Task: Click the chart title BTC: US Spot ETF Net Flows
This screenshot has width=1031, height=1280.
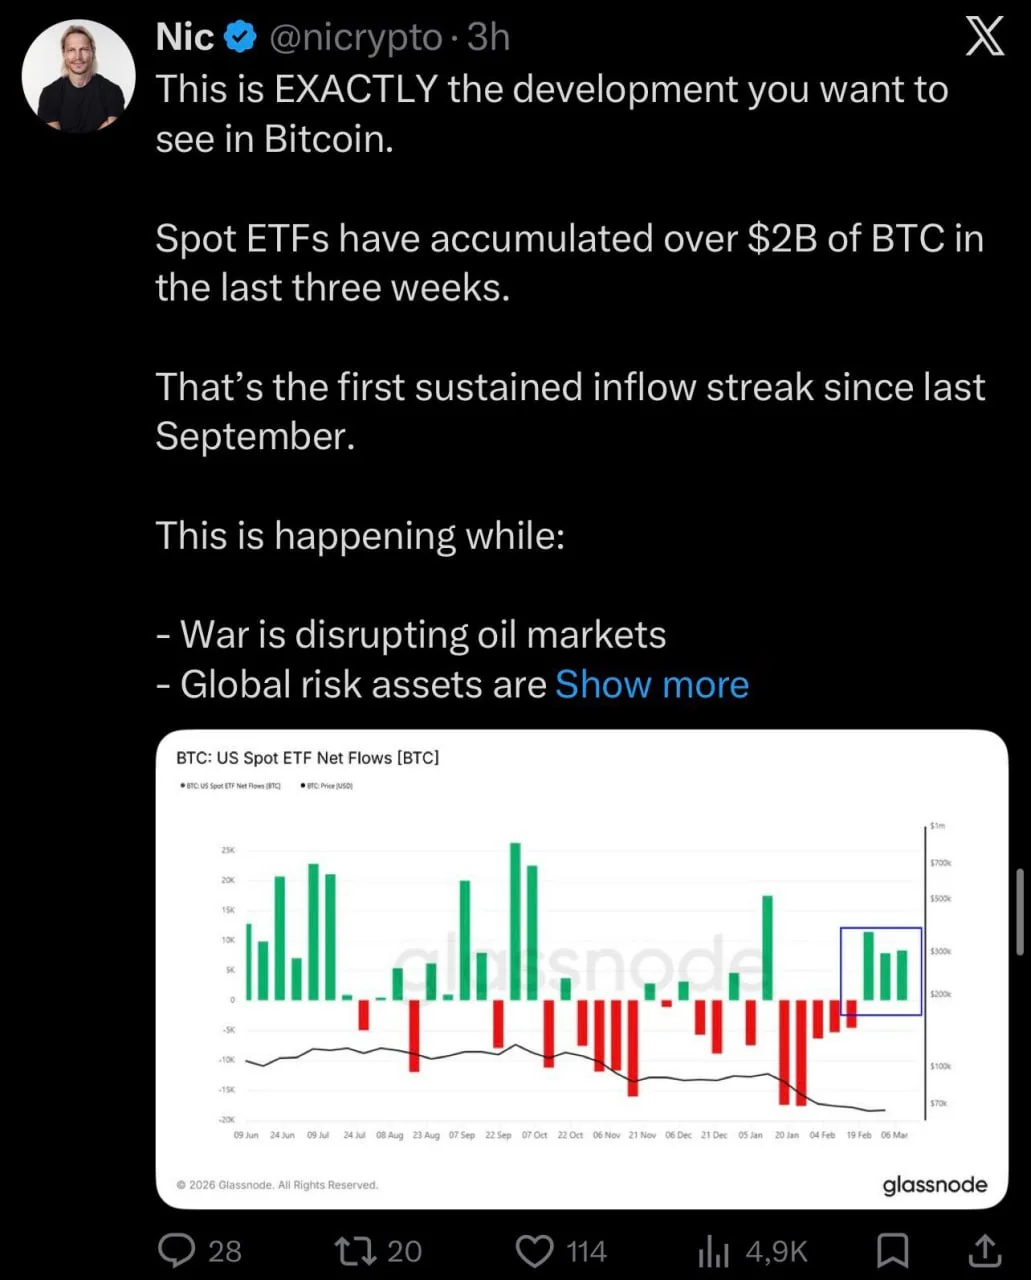Action: [307, 758]
